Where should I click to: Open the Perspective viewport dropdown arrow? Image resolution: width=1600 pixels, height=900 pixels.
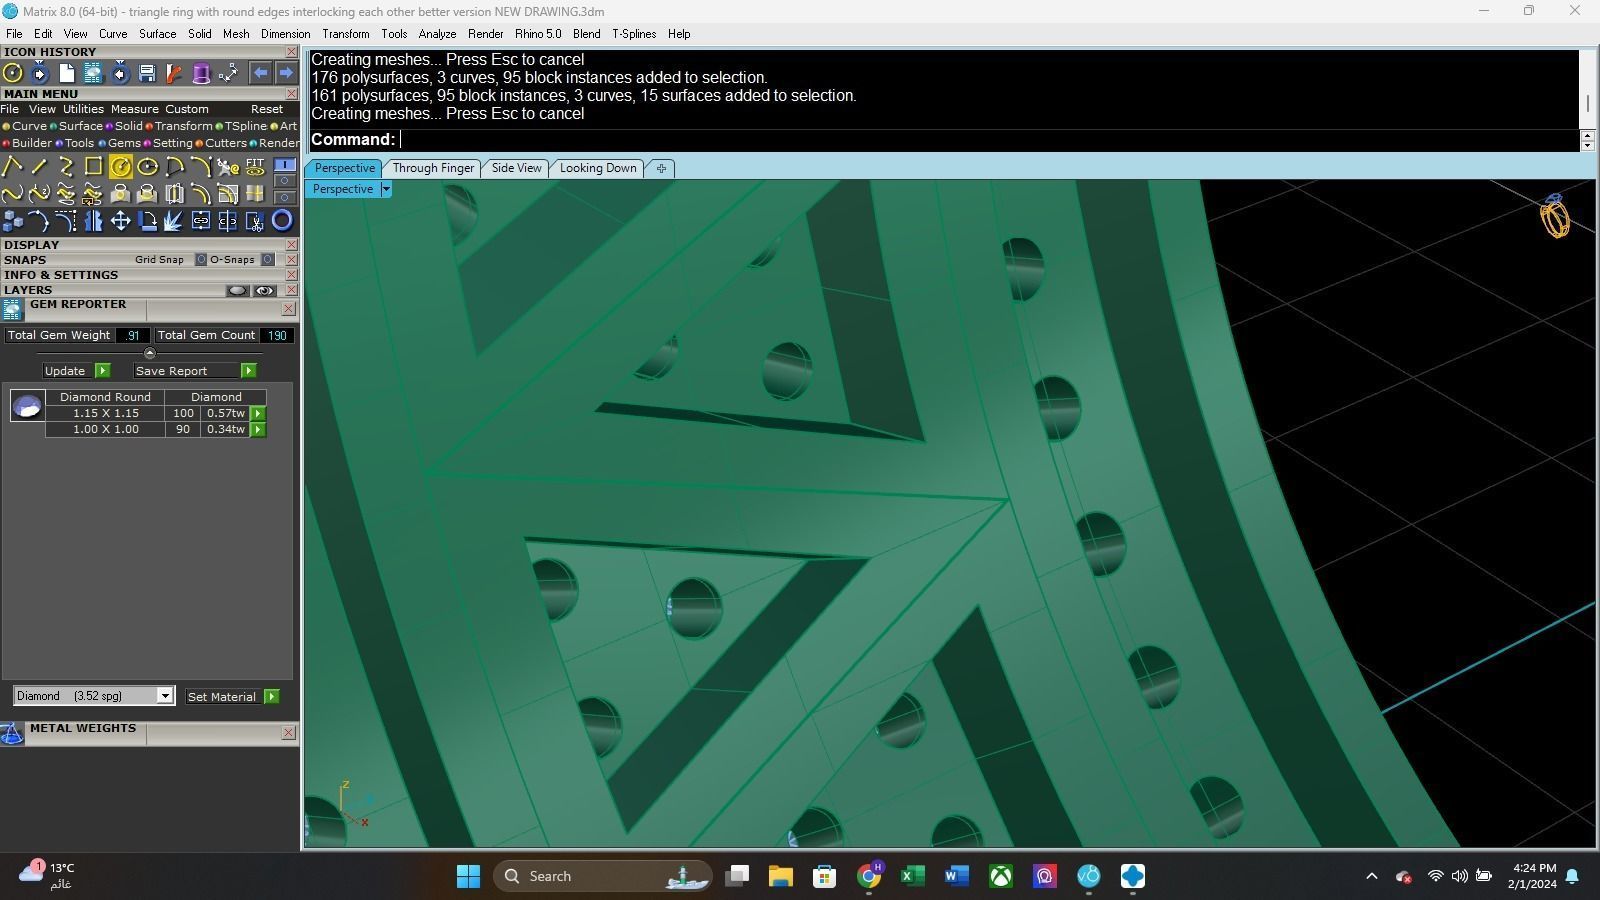coord(386,189)
